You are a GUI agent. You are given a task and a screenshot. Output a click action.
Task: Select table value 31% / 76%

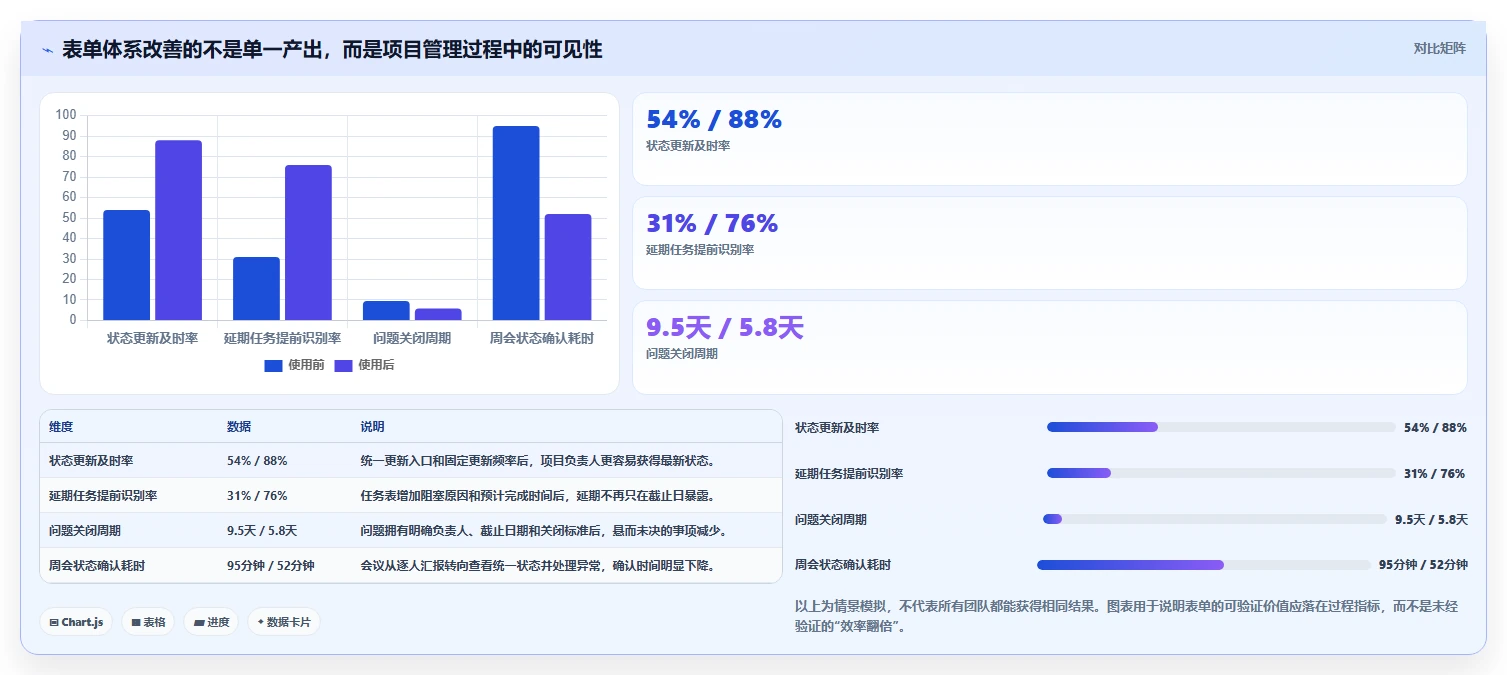[x=257, y=496]
